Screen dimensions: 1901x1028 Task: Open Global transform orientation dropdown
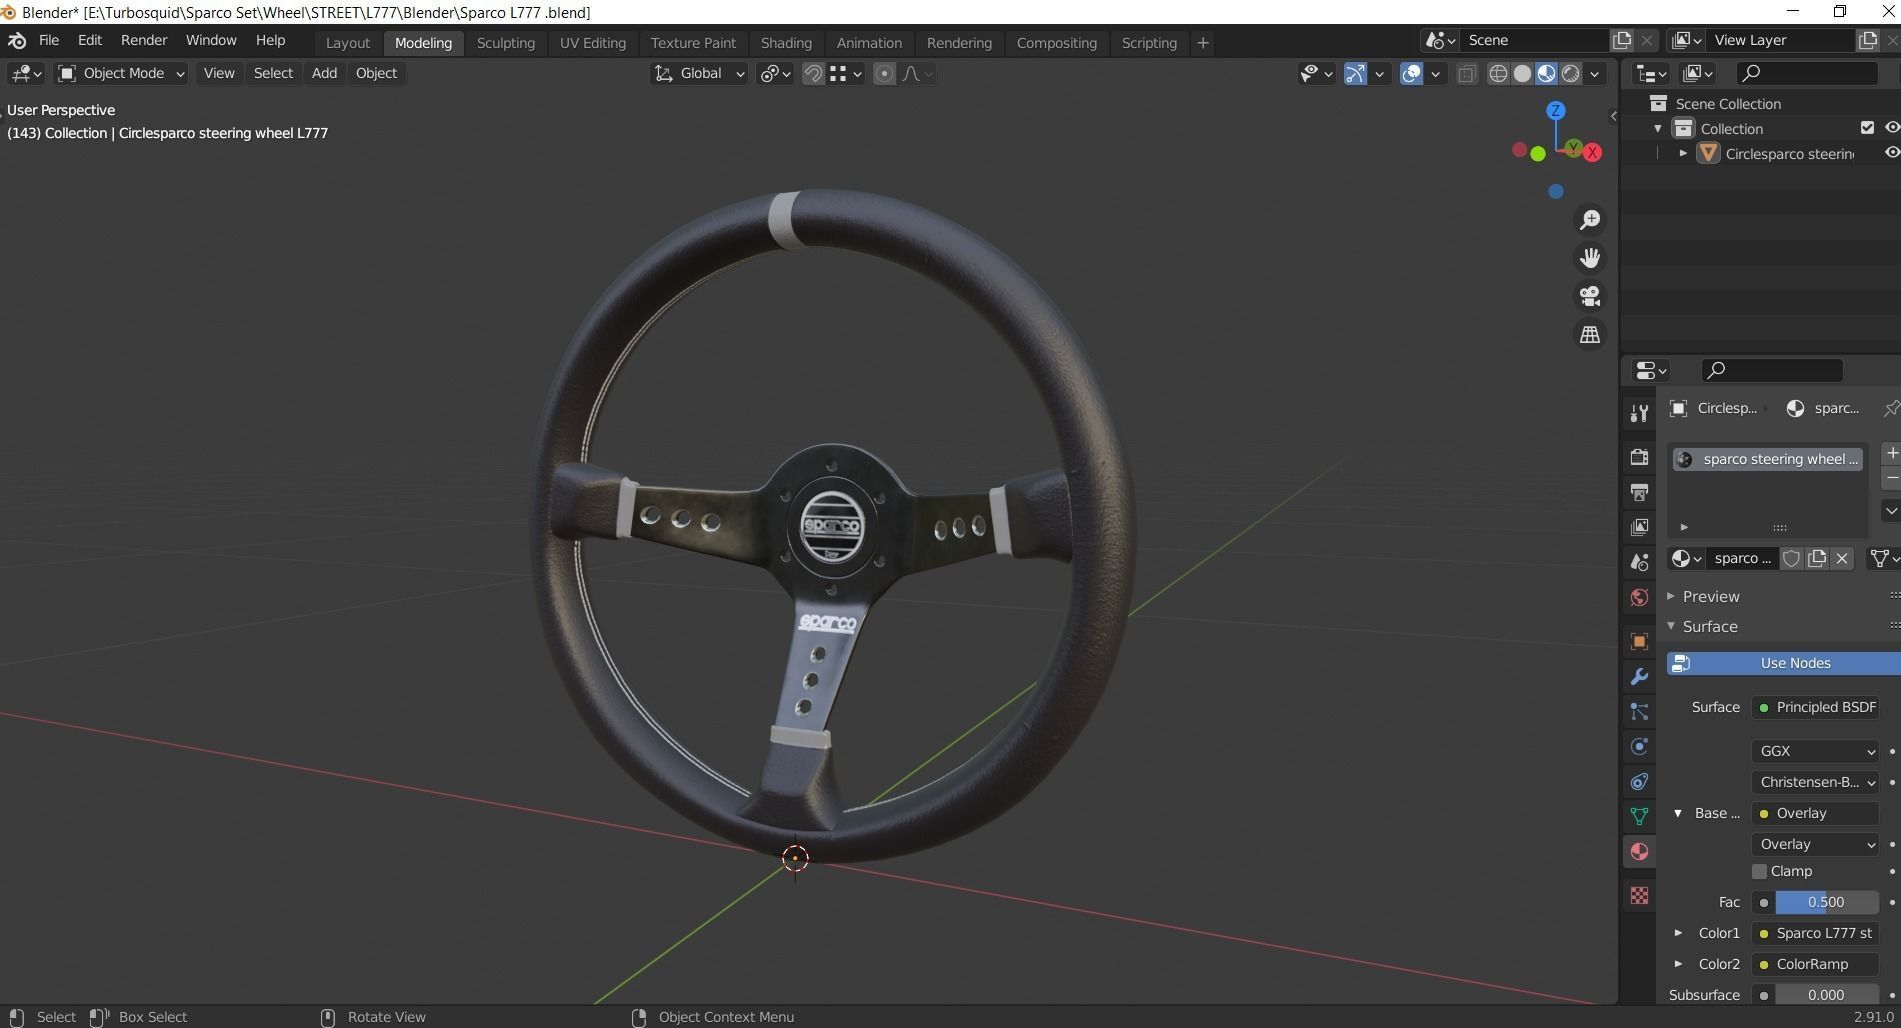coord(699,73)
